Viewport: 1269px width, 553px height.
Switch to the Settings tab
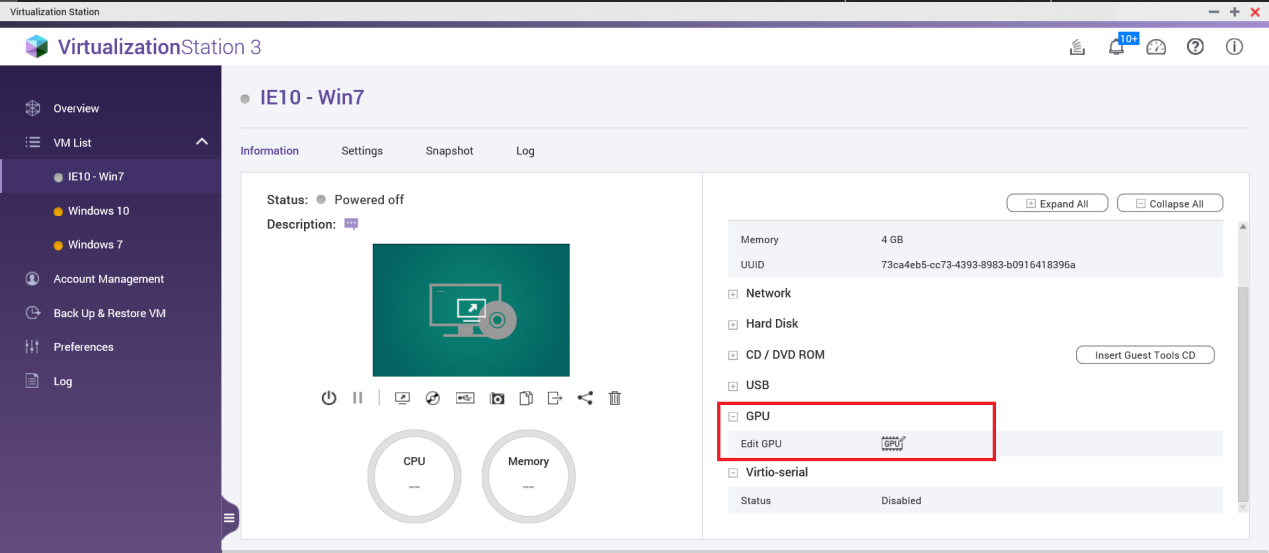362,151
